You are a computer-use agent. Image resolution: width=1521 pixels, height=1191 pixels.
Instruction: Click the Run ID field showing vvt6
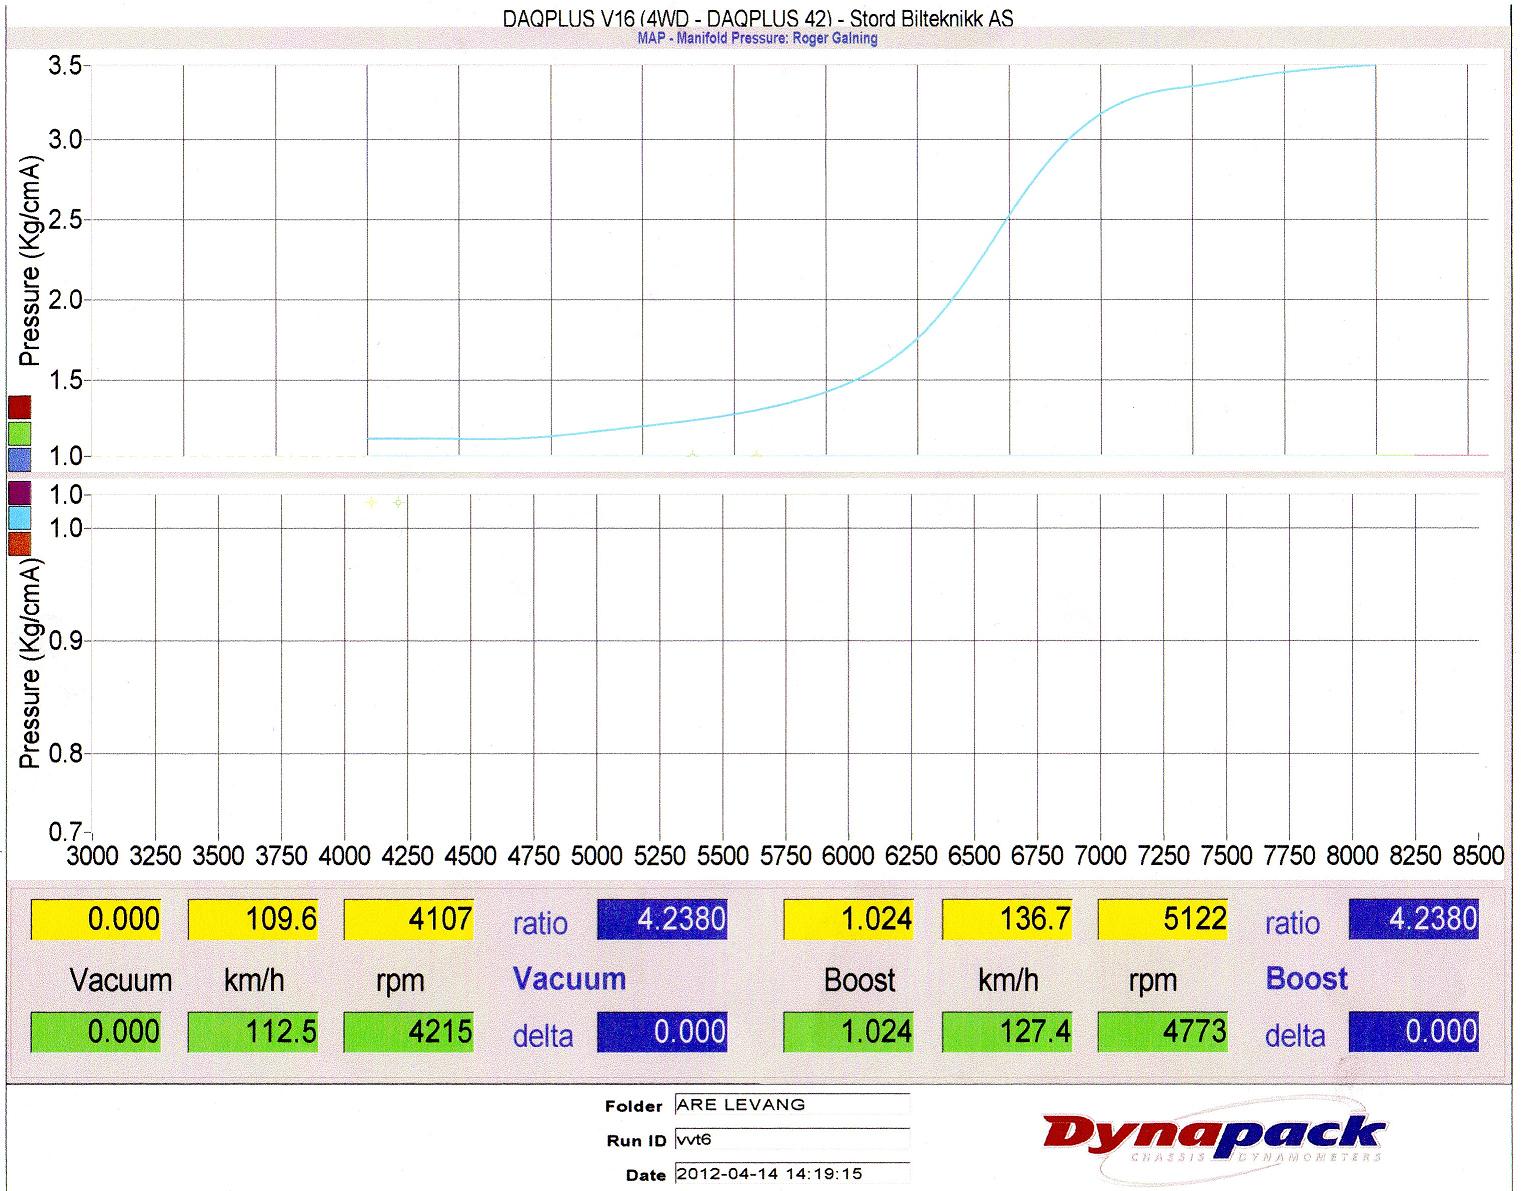point(792,1140)
